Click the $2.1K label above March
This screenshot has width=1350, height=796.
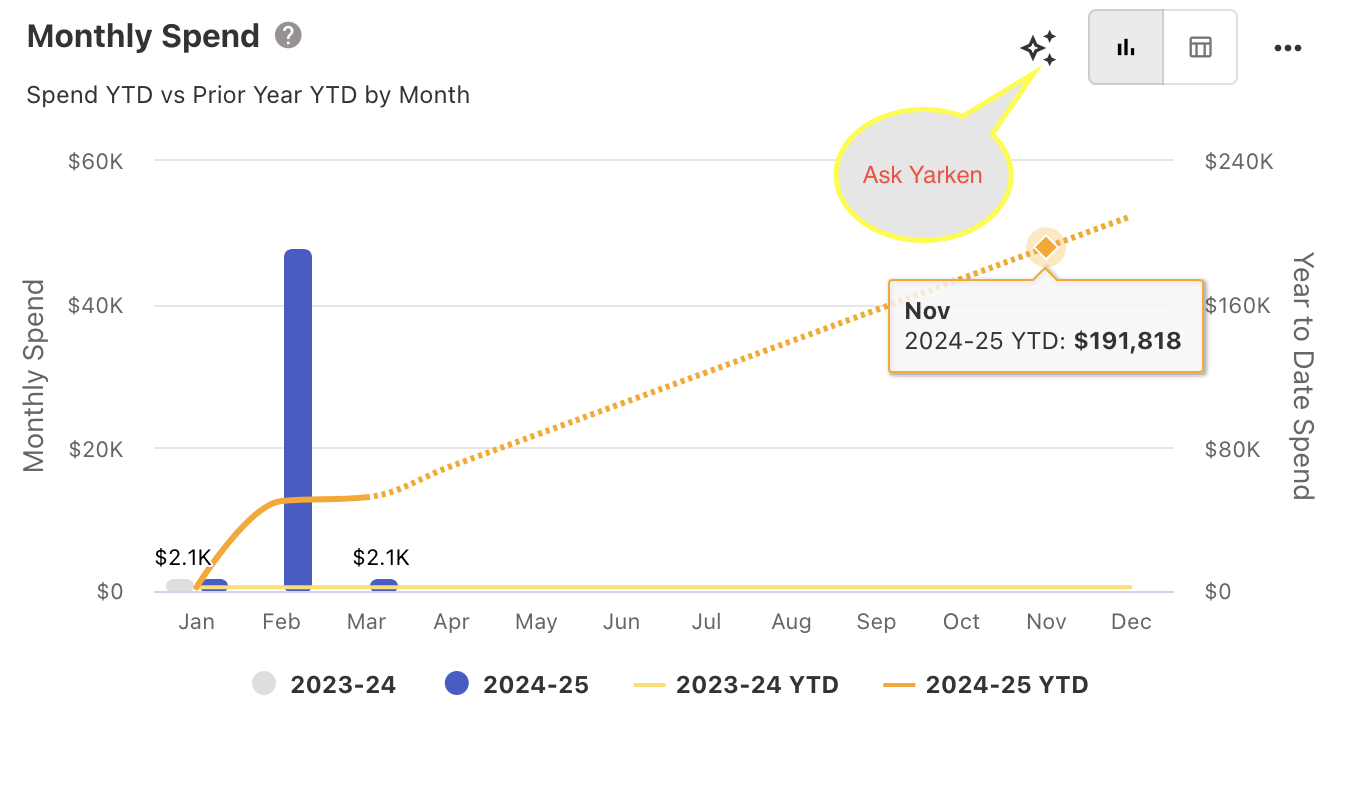pyautogui.click(x=381, y=558)
